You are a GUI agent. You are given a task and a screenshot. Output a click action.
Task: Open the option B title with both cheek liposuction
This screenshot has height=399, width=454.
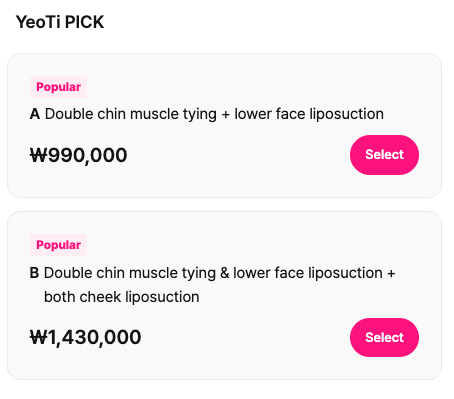[219, 285]
